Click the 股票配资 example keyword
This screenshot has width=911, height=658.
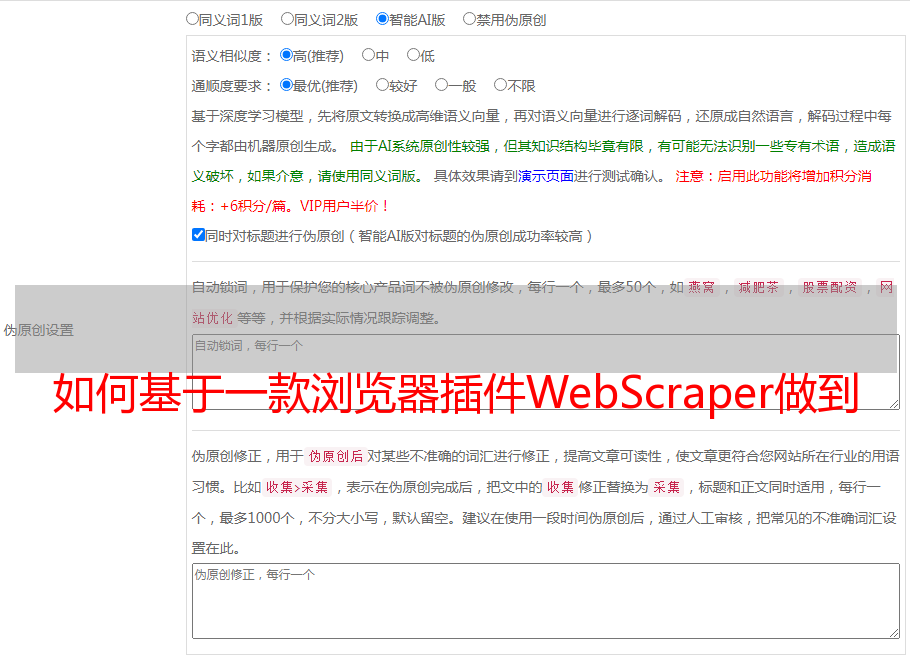tap(830, 287)
